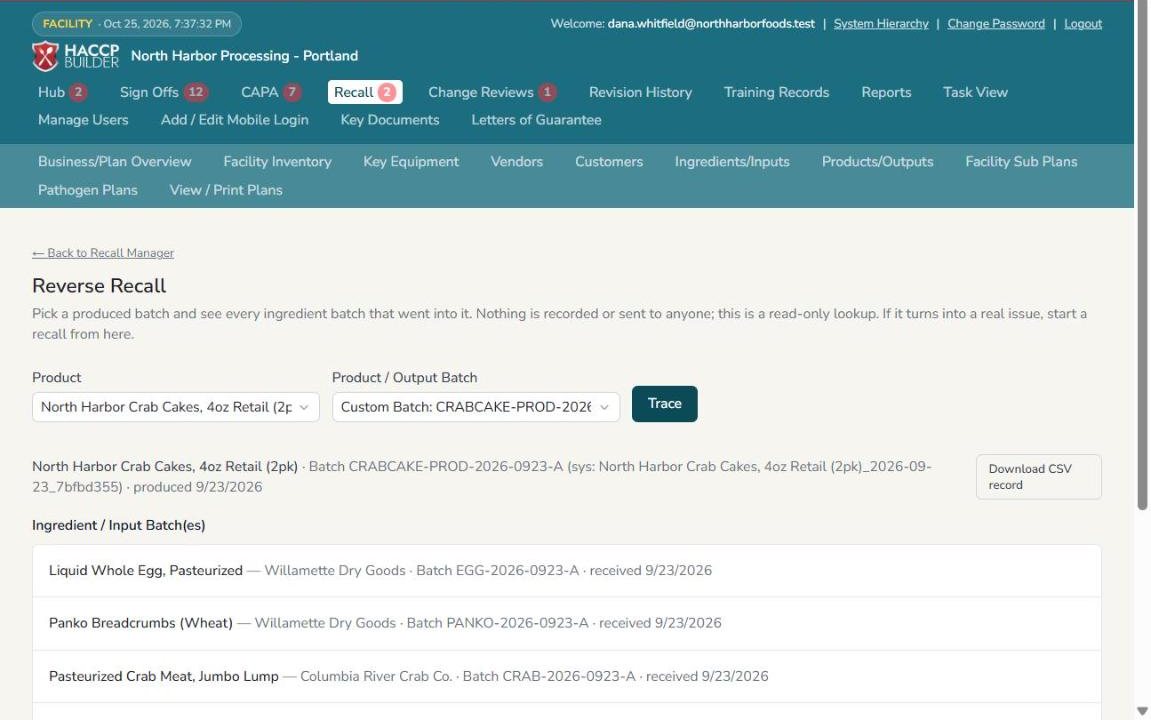Go to Reports
Screen dimensions: 1151x720
tap(886, 92)
